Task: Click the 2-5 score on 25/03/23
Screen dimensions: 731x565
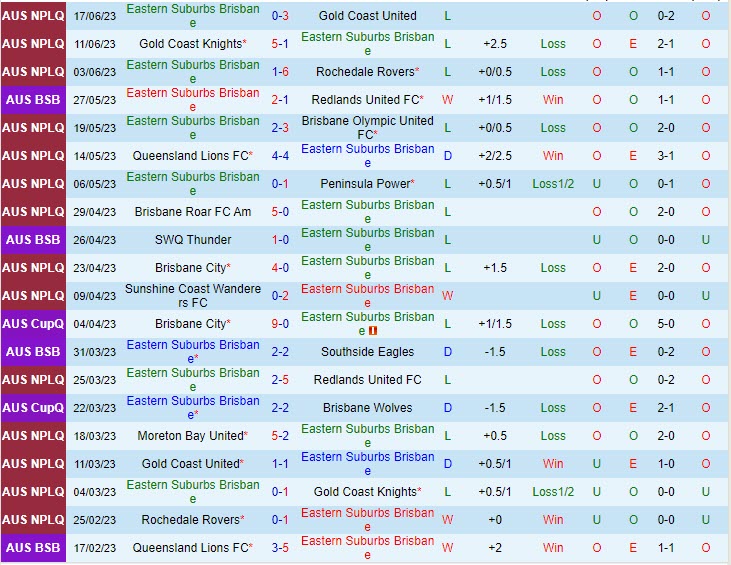Action: point(280,379)
